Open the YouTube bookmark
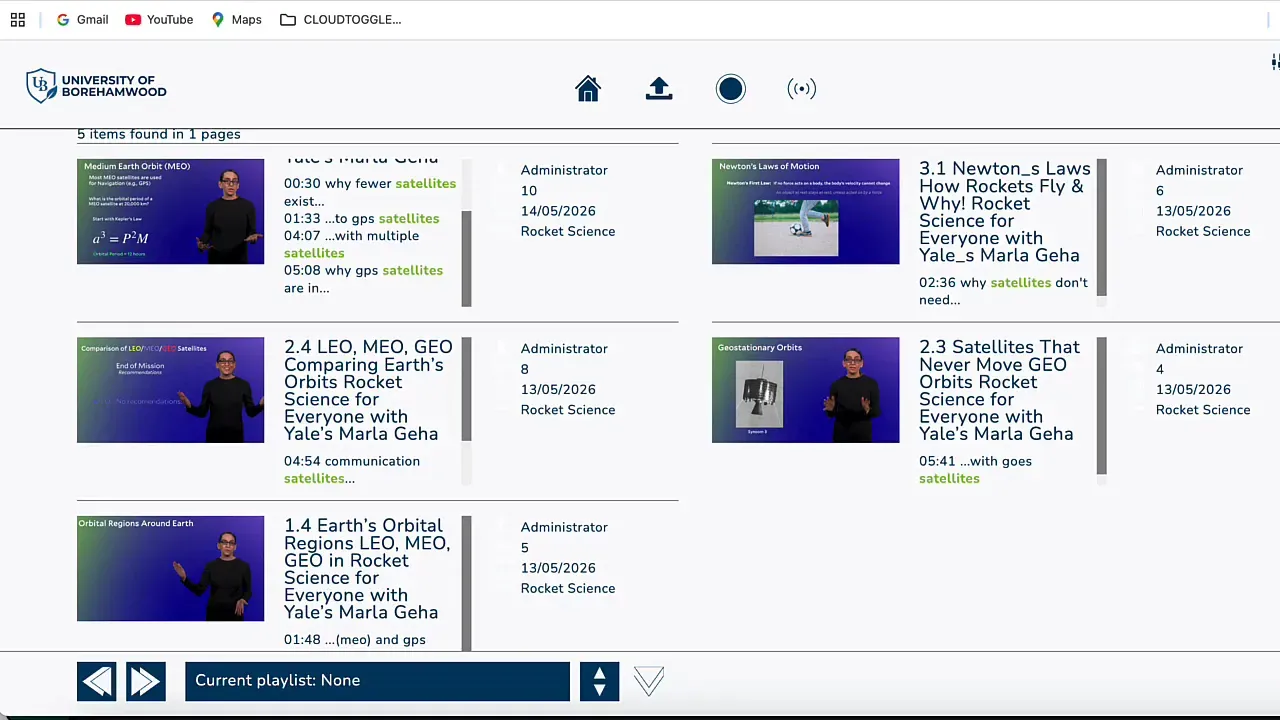Screen dimensions: 1280x720 pos(159,19)
